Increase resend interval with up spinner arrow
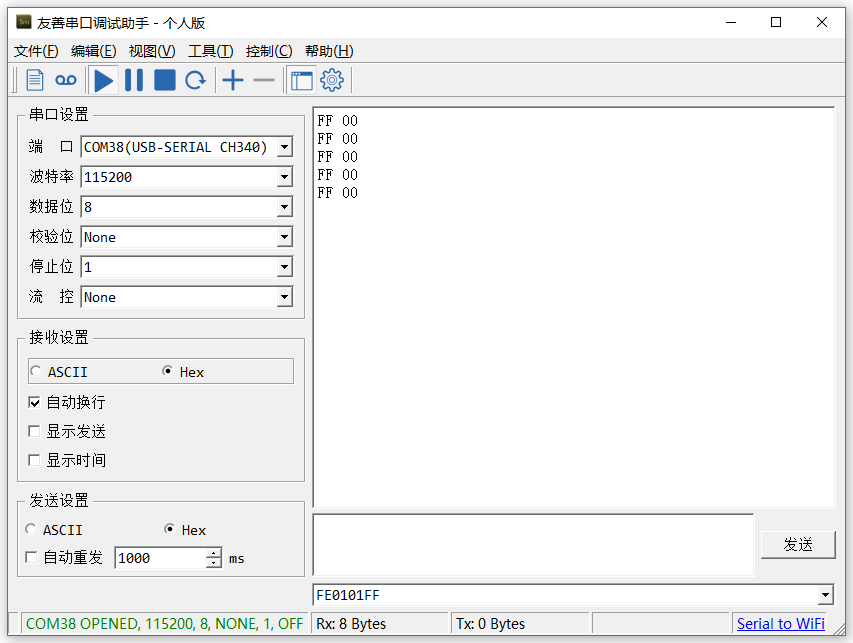This screenshot has width=853, height=643. point(214,553)
